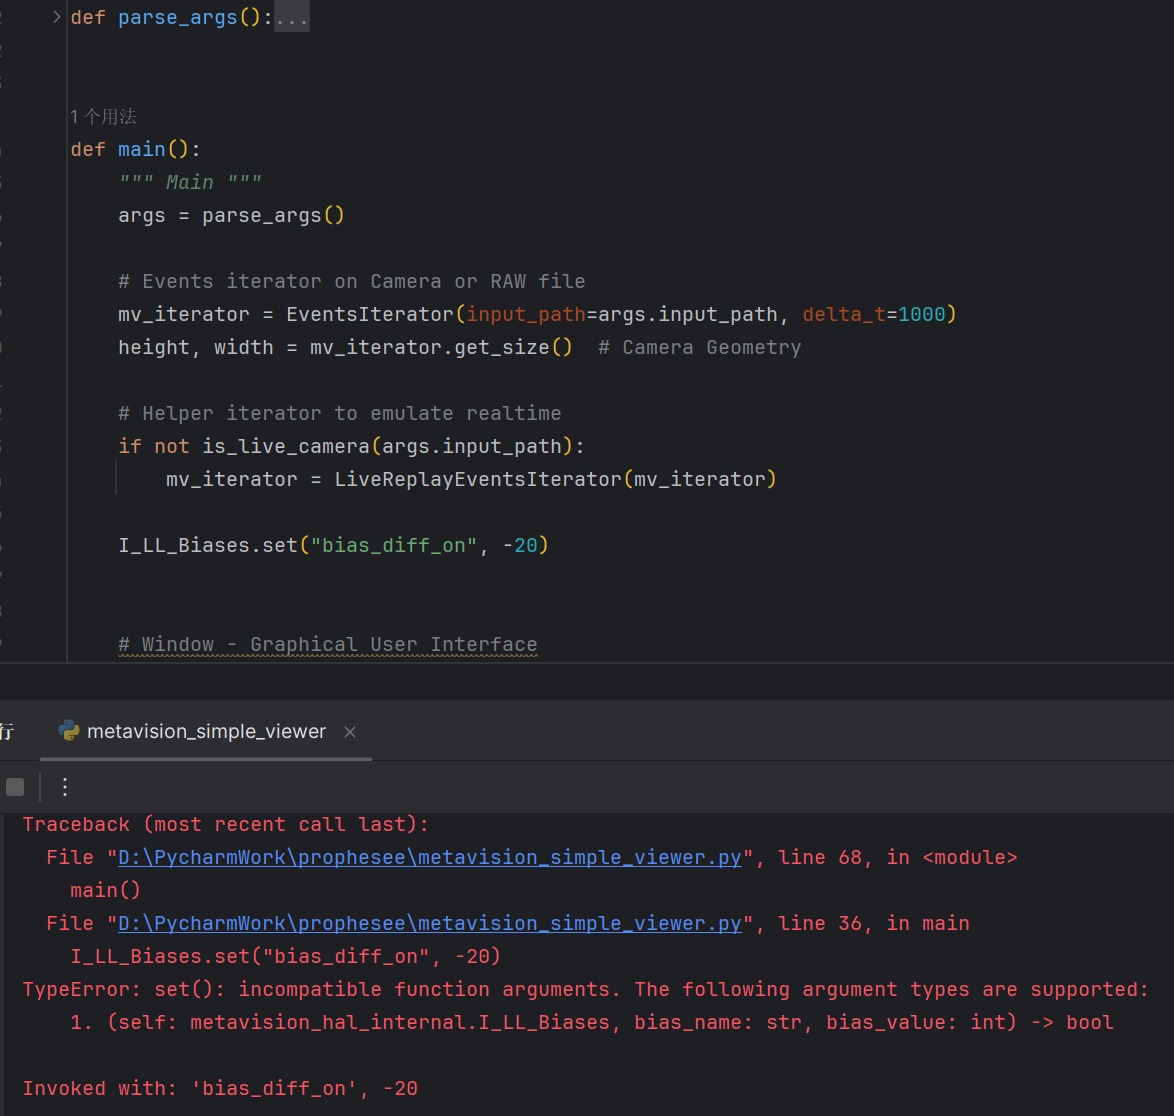1174x1116 pixels.
Task: Click the Python icon on run tab
Action: (x=69, y=731)
